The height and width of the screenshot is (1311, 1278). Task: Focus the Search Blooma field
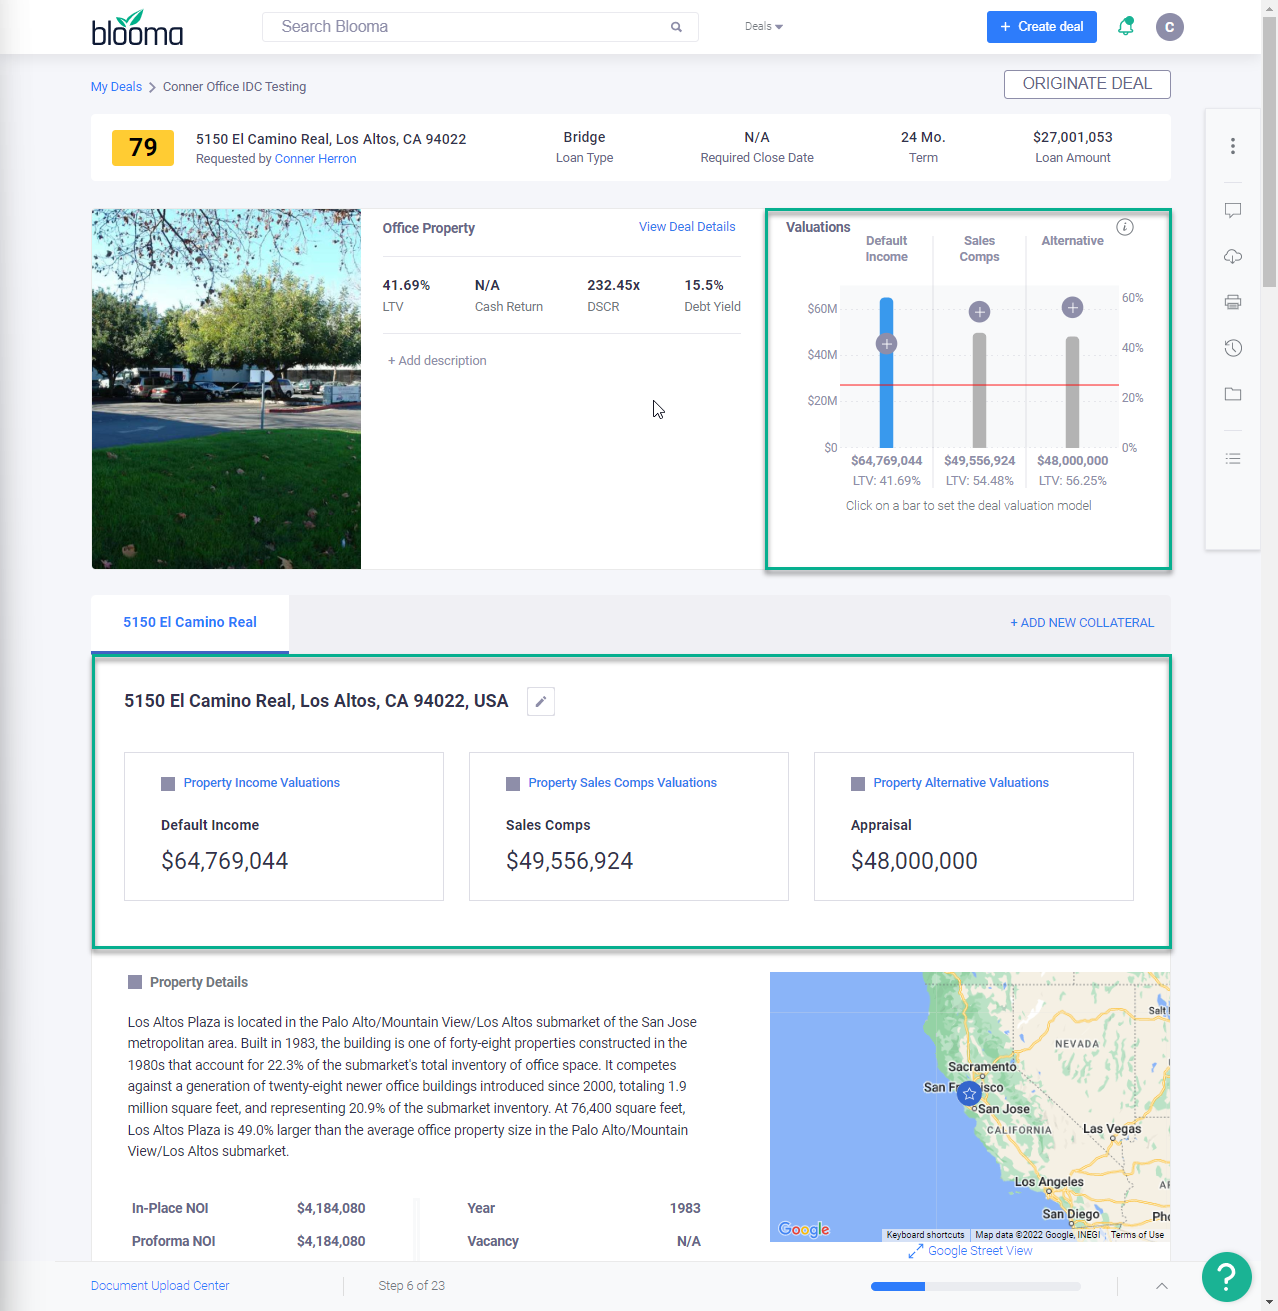click(x=470, y=27)
